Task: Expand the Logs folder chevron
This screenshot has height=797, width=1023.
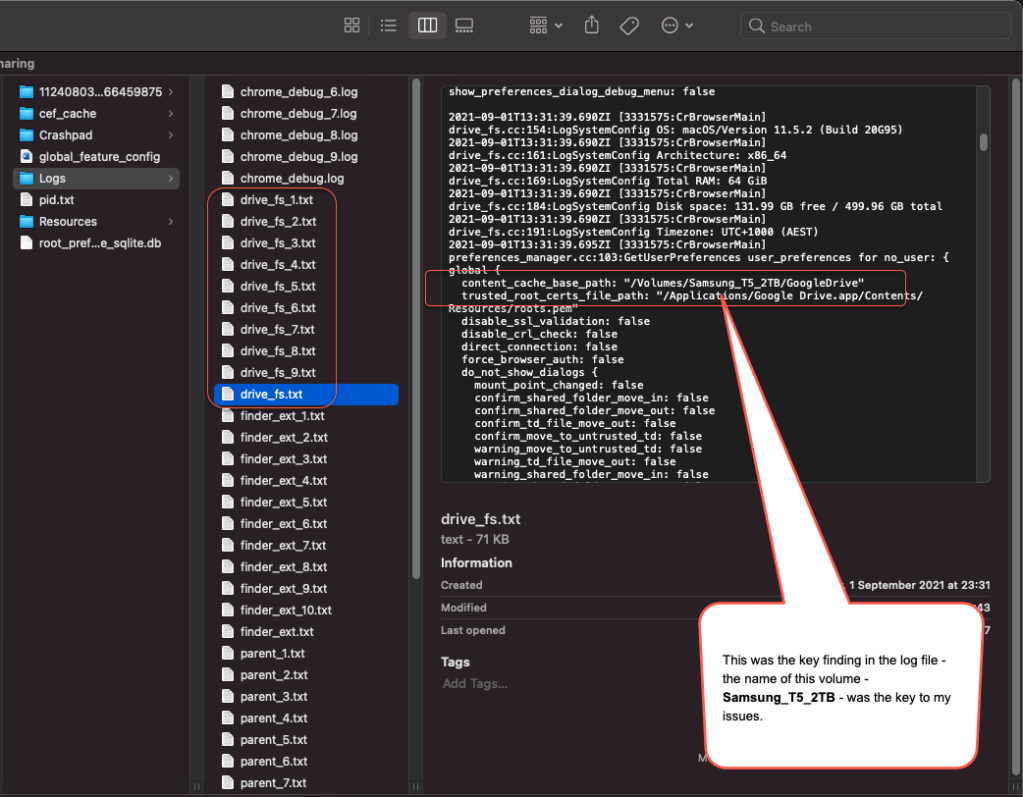Action: point(171,179)
